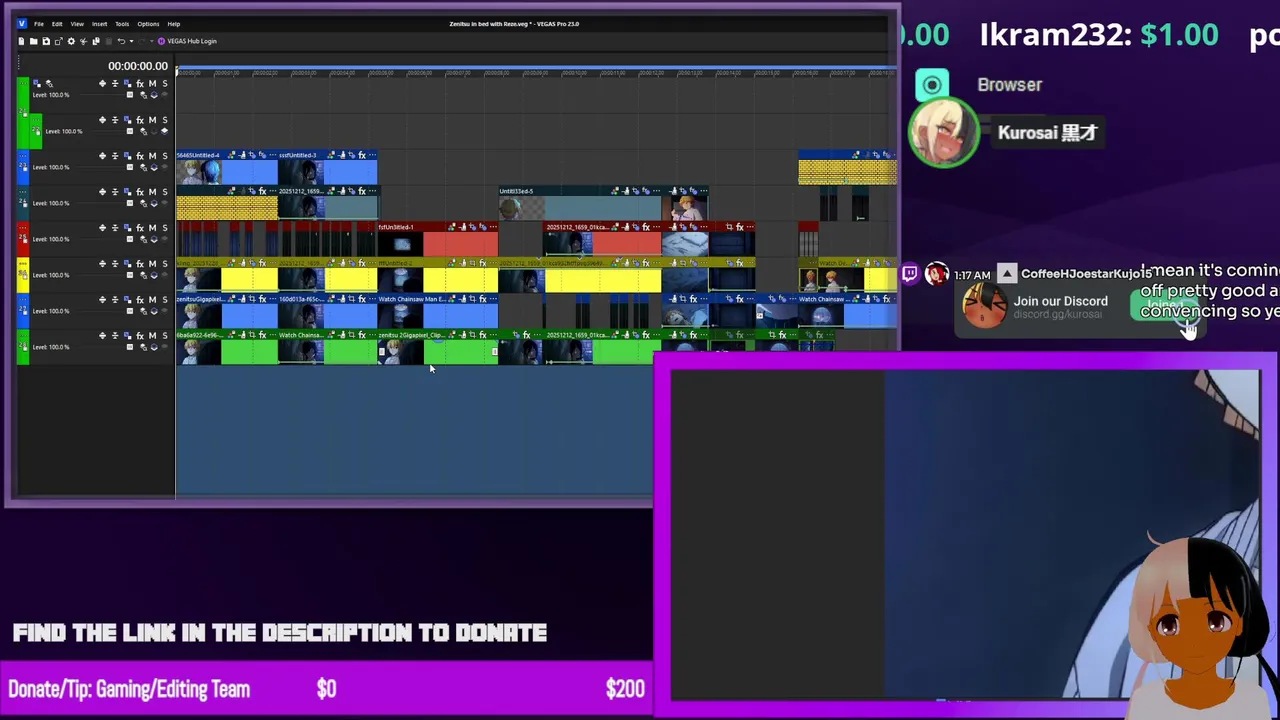The height and width of the screenshot is (720, 1280).
Task: Click Kurosai's round avatar picture
Action: [944, 133]
